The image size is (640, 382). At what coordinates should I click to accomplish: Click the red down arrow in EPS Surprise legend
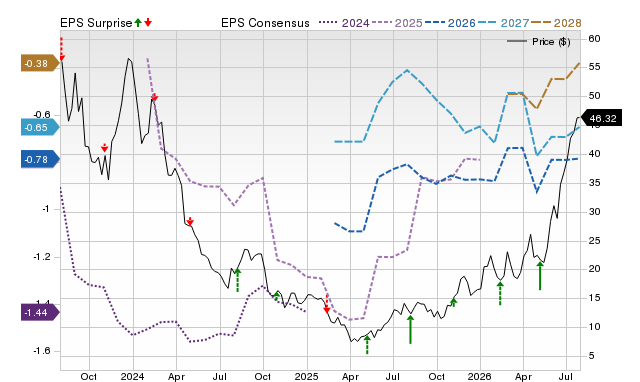[x=148, y=22]
